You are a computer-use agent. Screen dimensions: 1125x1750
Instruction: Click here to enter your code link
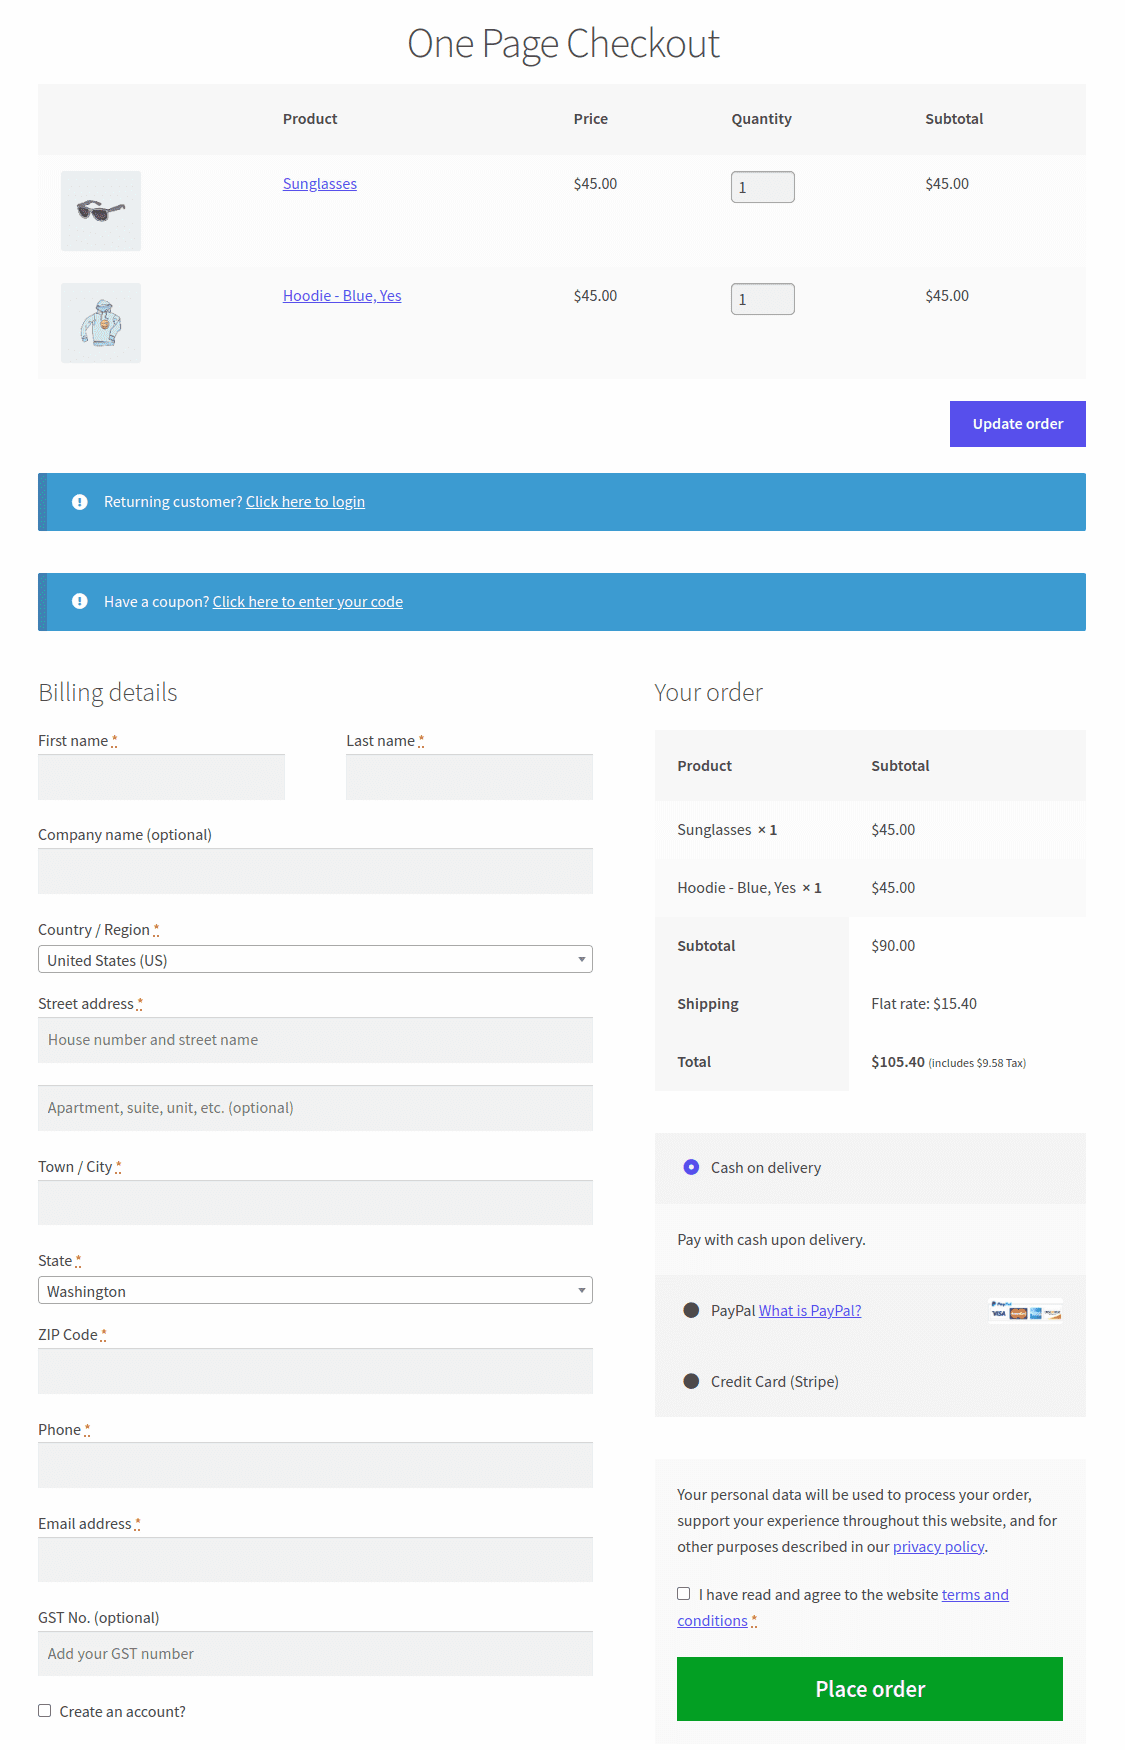308,602
